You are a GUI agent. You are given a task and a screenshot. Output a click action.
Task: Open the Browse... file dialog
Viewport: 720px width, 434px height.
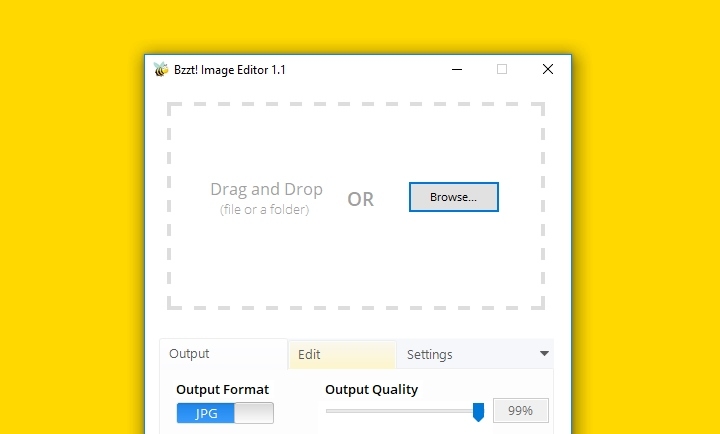coord(454,197)
